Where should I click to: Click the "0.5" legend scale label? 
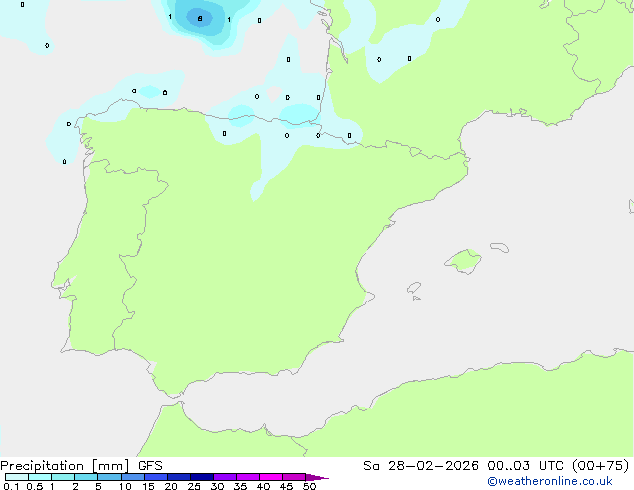coord(34,486)
